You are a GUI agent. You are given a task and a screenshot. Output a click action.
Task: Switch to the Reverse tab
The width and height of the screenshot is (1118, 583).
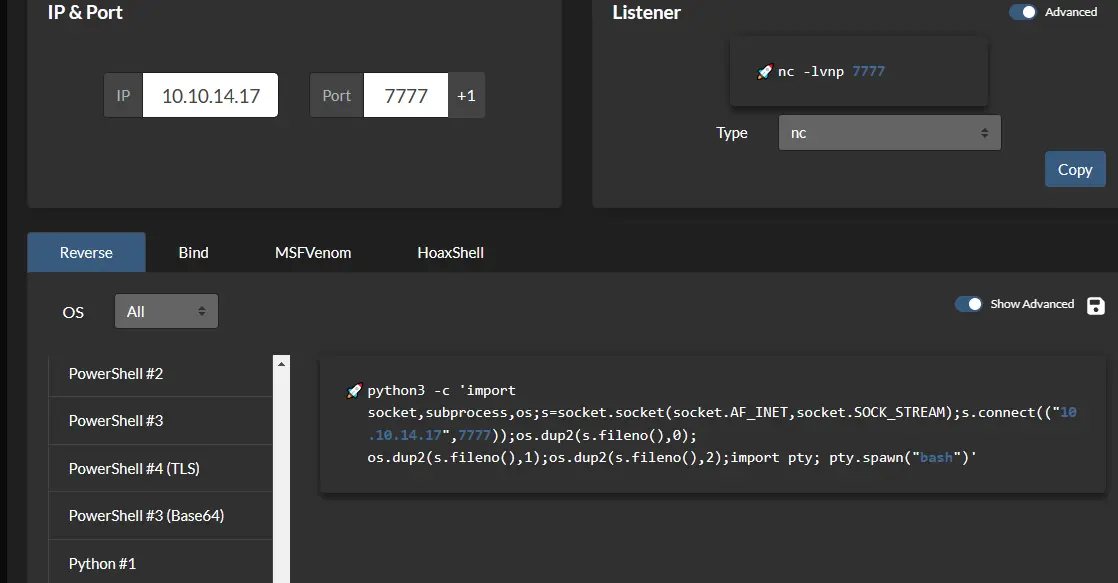coord(86,252)
